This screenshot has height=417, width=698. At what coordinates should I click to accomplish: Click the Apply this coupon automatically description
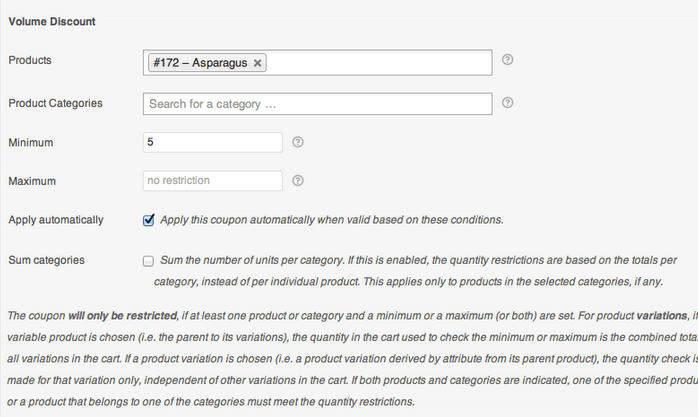332,220
